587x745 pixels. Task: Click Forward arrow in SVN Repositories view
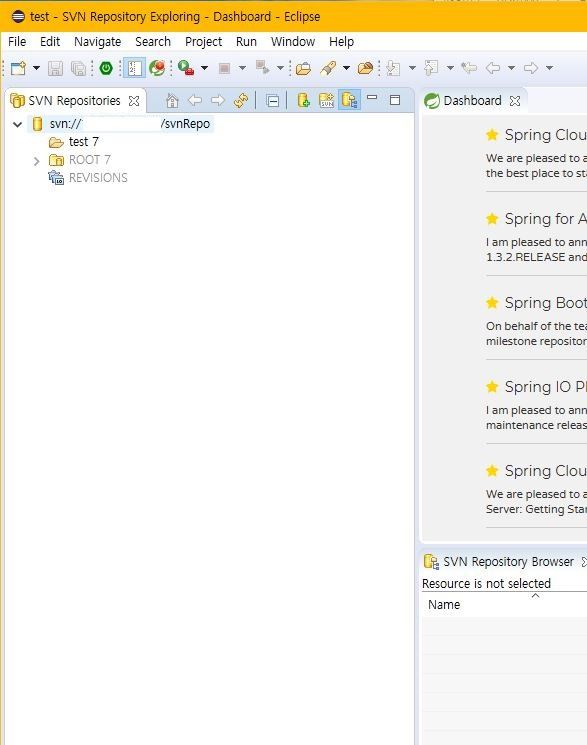click(218, 100)
